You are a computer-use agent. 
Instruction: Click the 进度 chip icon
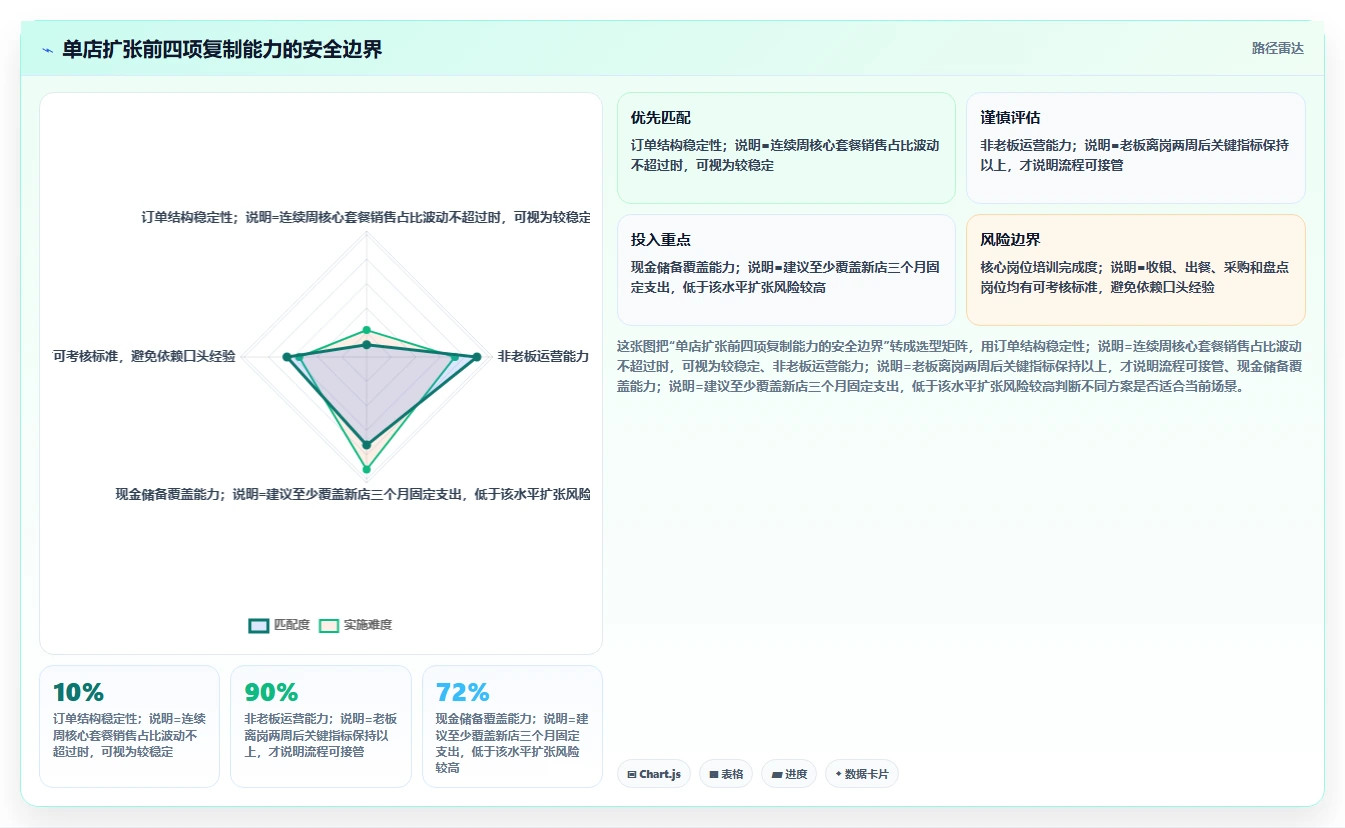point(777,774)
